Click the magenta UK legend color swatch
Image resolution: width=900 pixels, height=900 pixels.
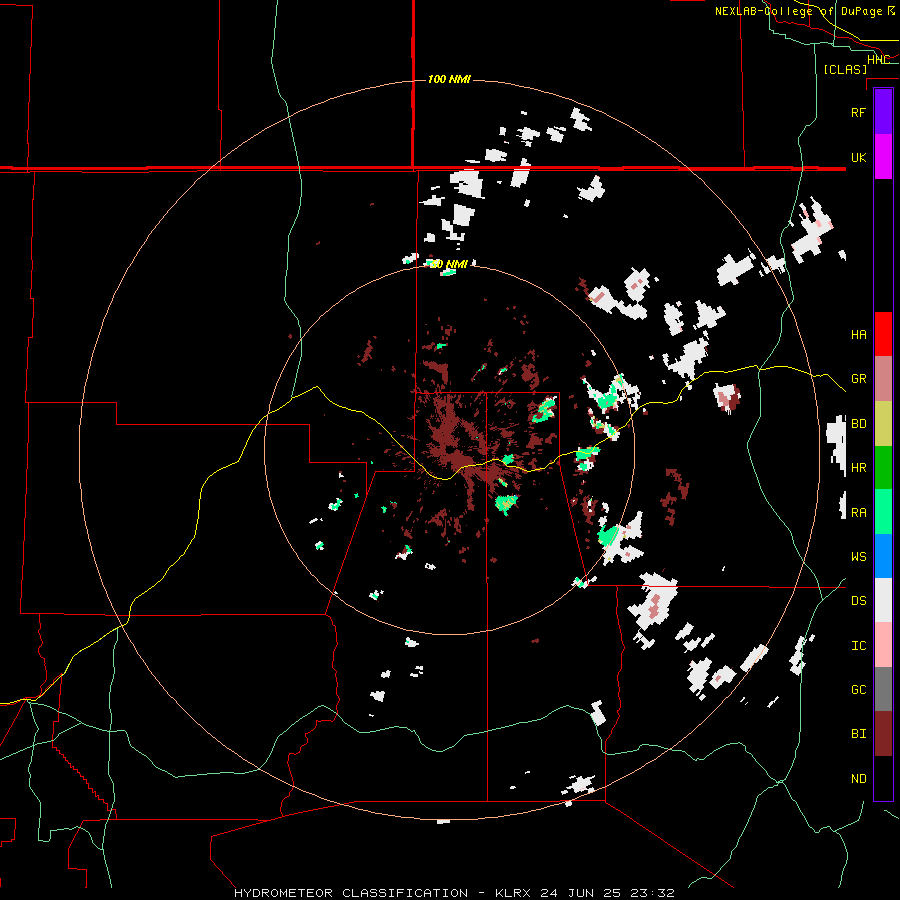pos(883,157)
